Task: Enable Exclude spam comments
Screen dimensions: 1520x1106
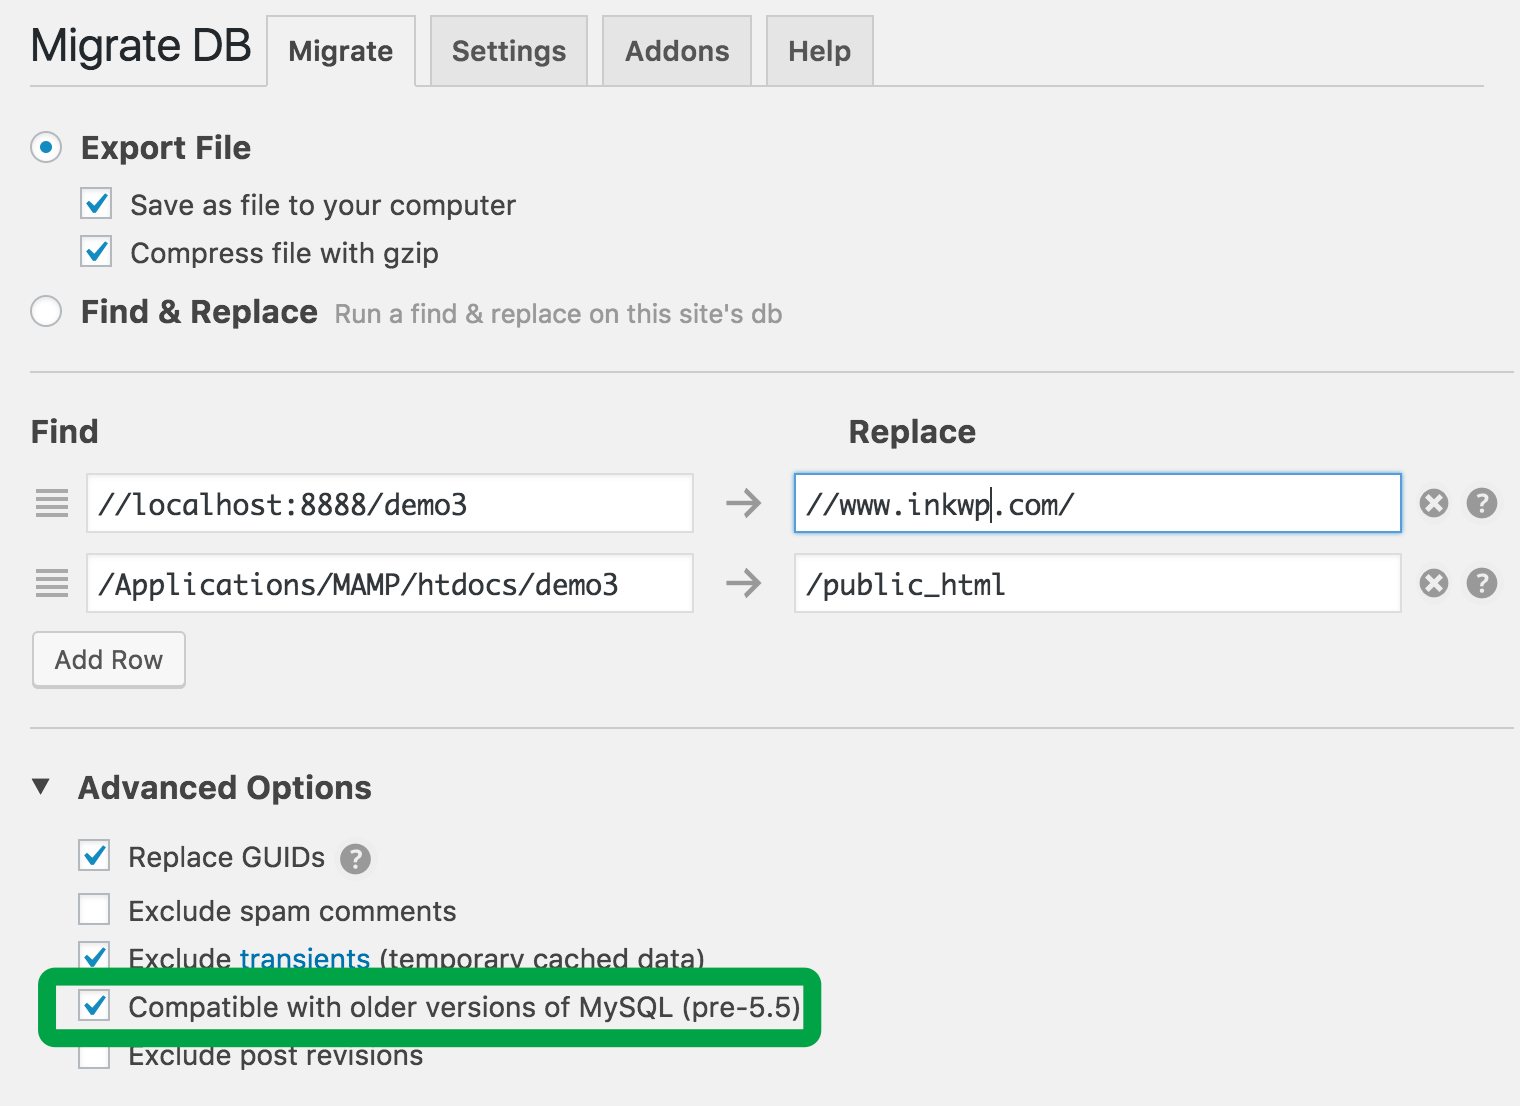Action: [x=93, y=908]
